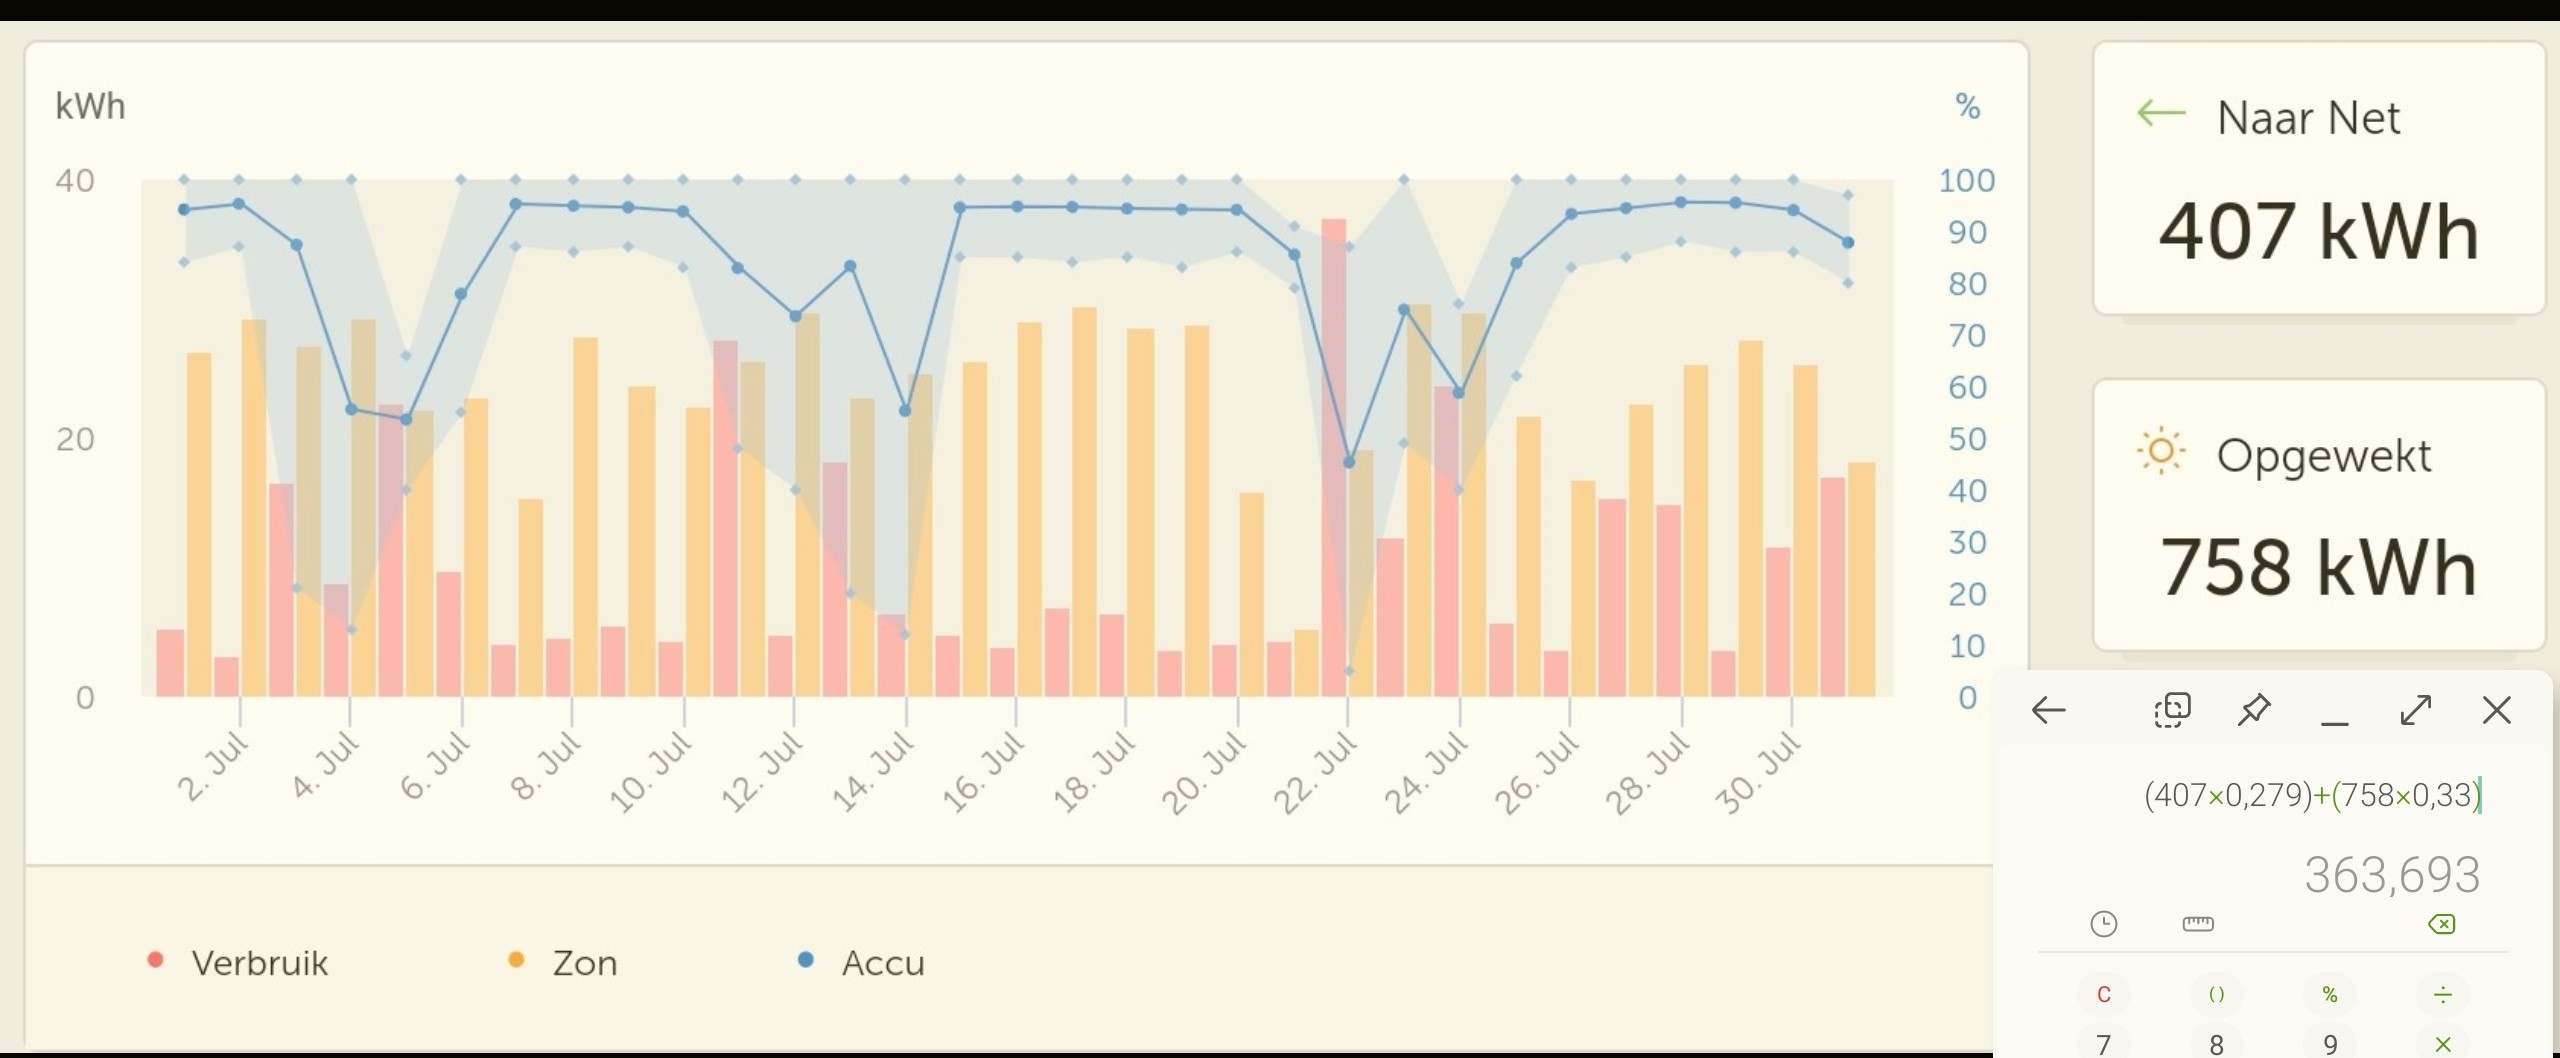Select the Opgewekt 758 kWh card
Screen dimensions: 2560x1058
(2318, 516)
